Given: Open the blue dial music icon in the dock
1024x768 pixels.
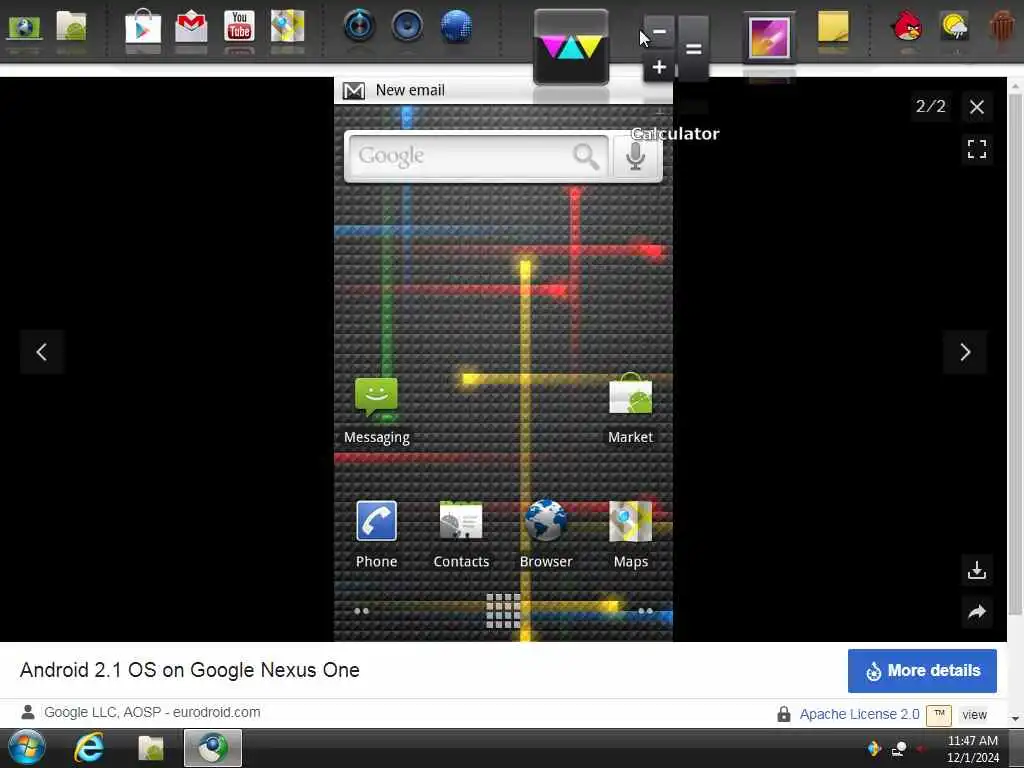Looking at the screenshot, I should pos(359,26).
